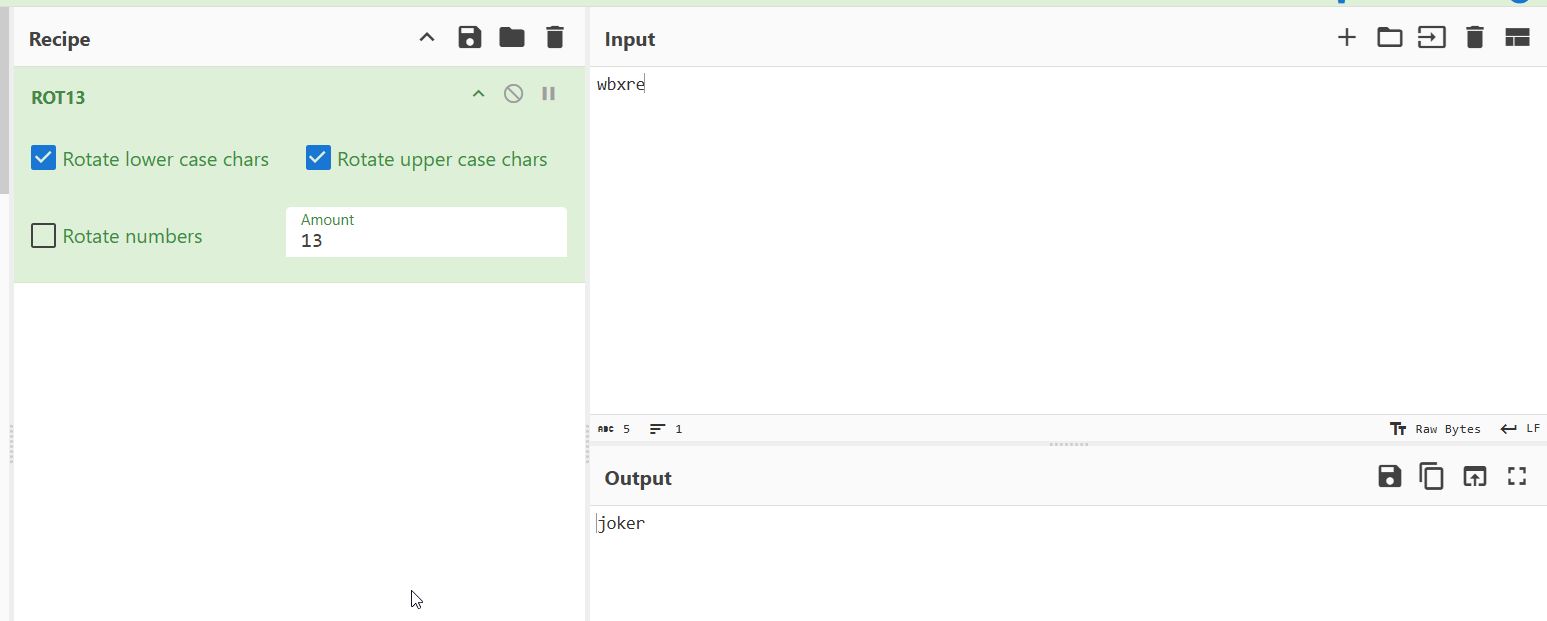Image resolution: width=1547 pixels, height=621 pixels.
Task: Disable the ROT13 operation
Action: (513, 94)
